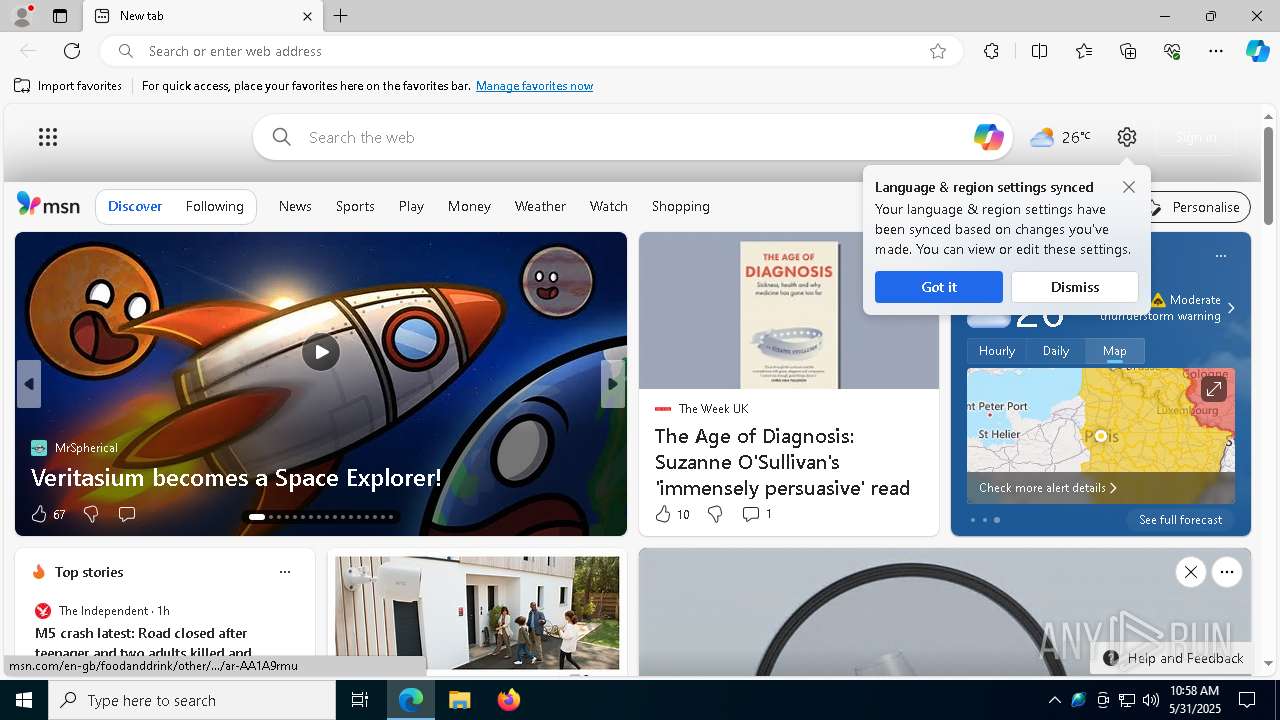
Task: Open Edge Settings and more menu
Action: tap(1216, 51)
